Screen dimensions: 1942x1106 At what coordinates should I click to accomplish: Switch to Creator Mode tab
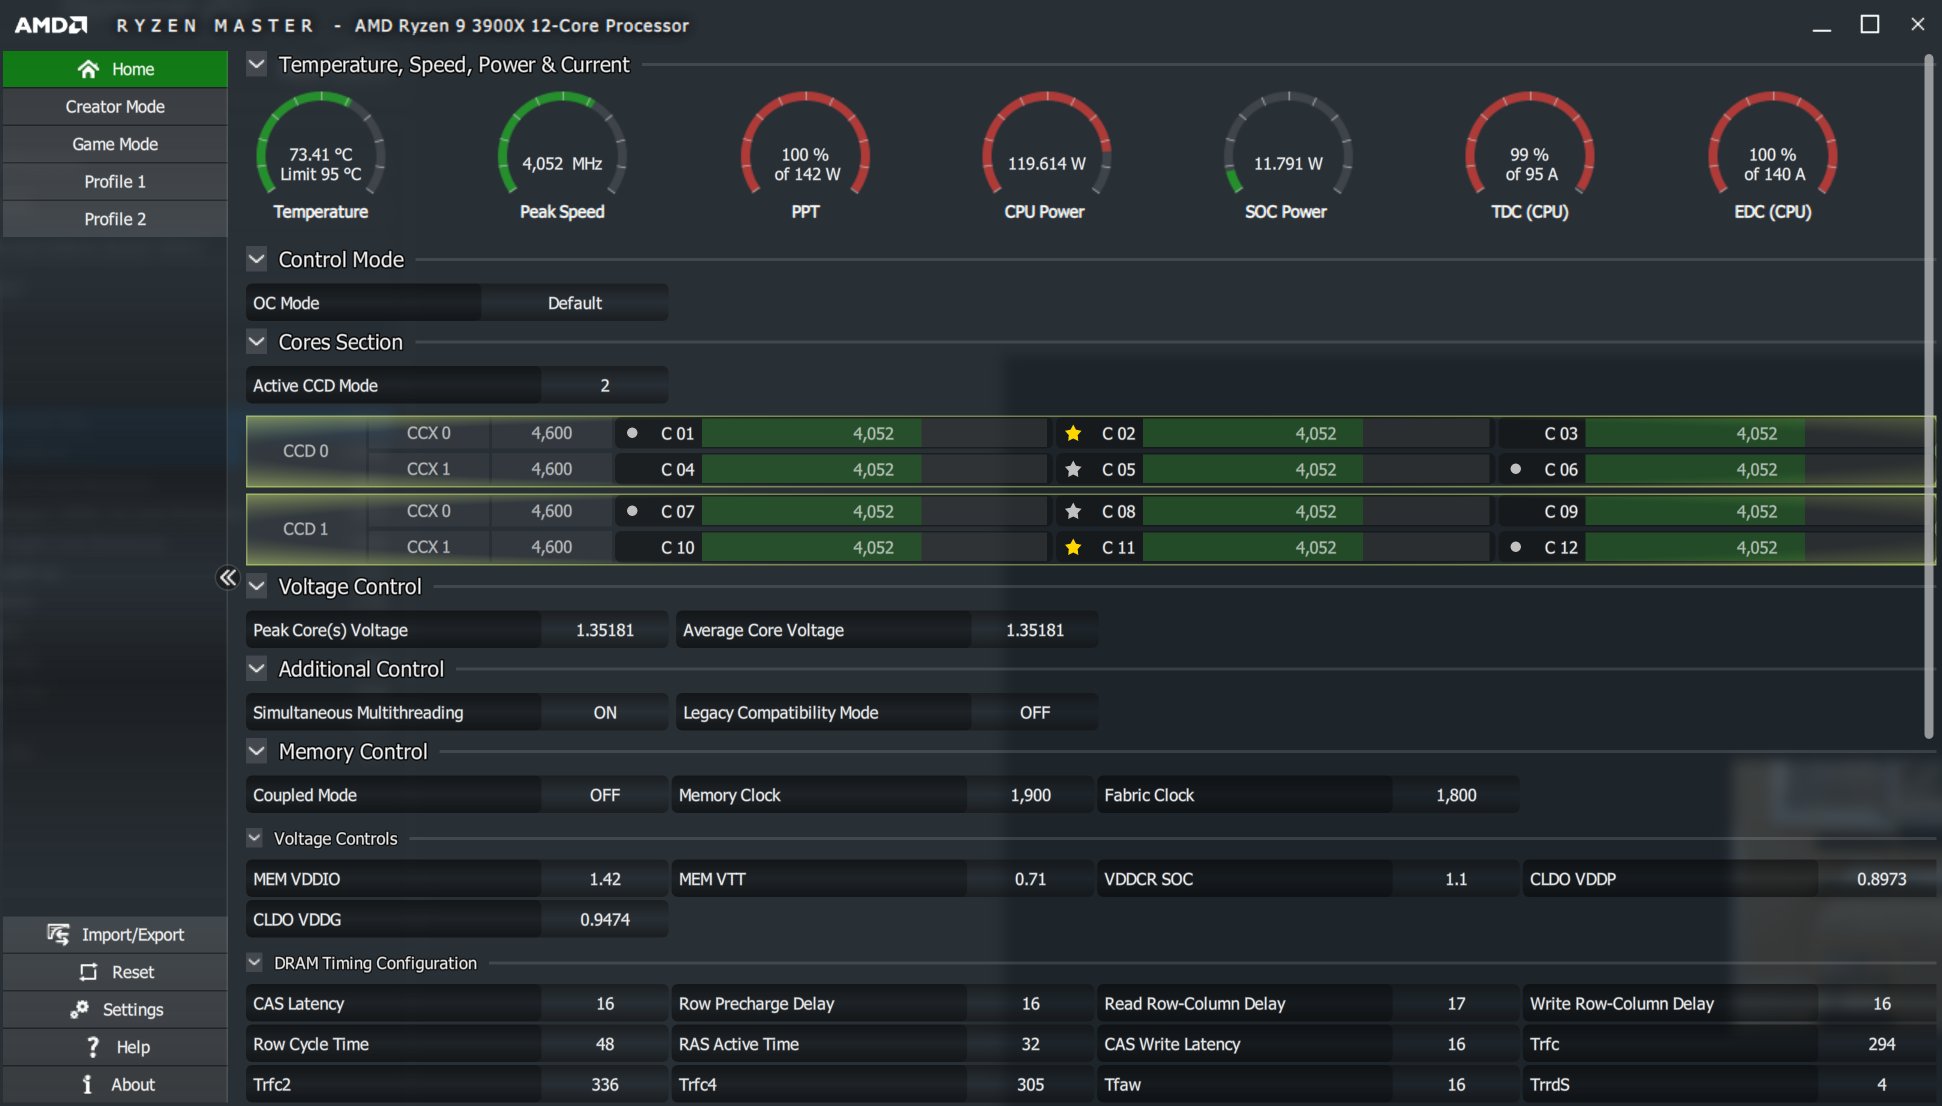point(115,107)
